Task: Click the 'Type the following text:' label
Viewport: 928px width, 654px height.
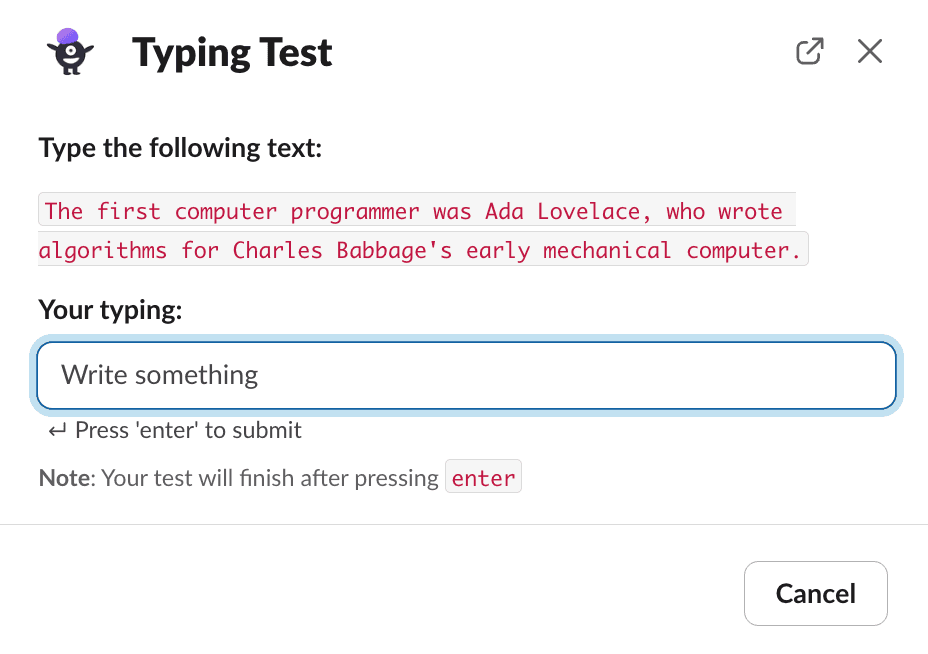Action: tap(180, 148)
